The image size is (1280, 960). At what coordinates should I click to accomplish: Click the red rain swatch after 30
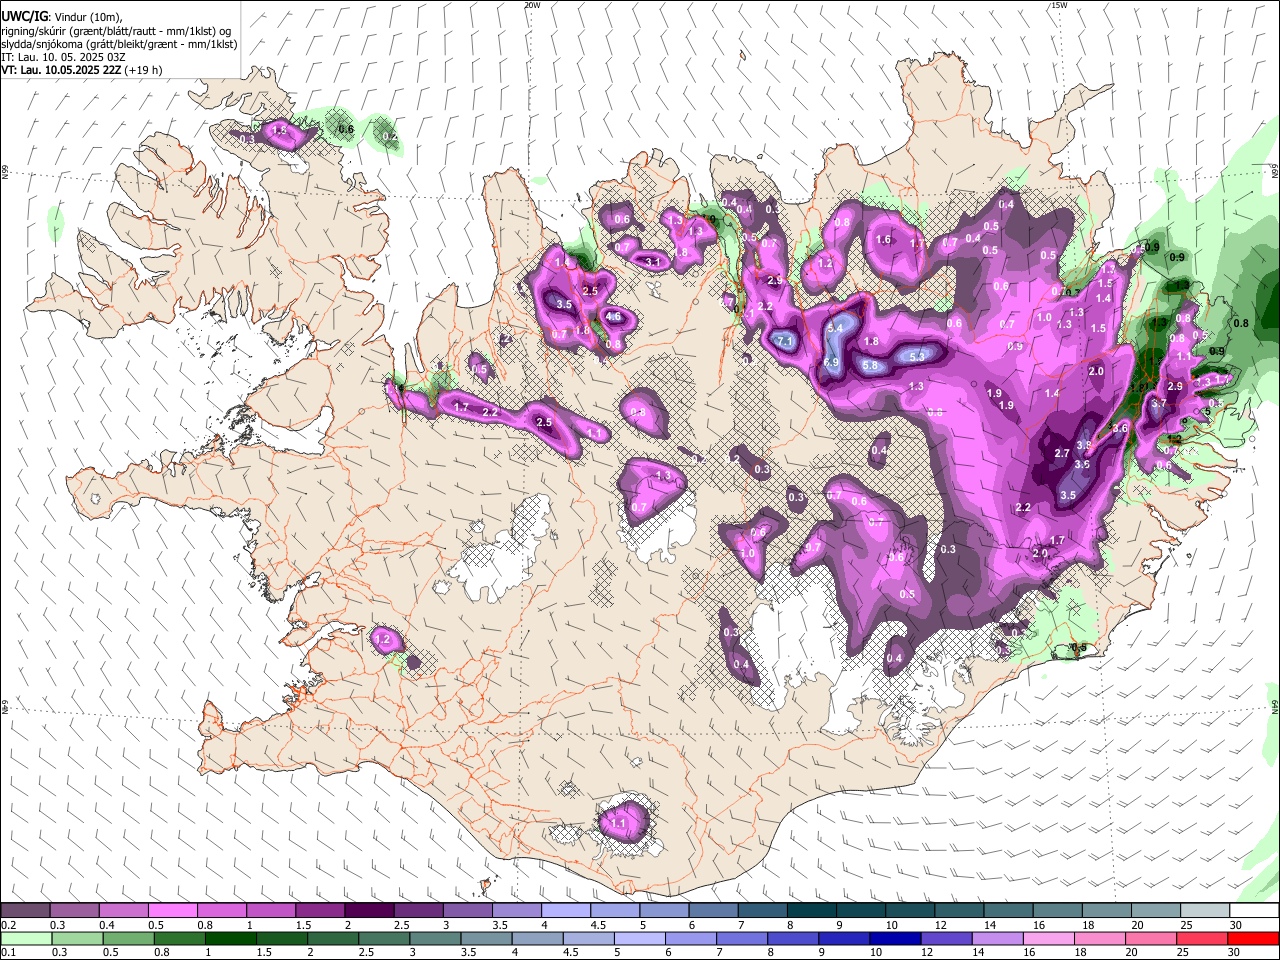pos(1254,938)
